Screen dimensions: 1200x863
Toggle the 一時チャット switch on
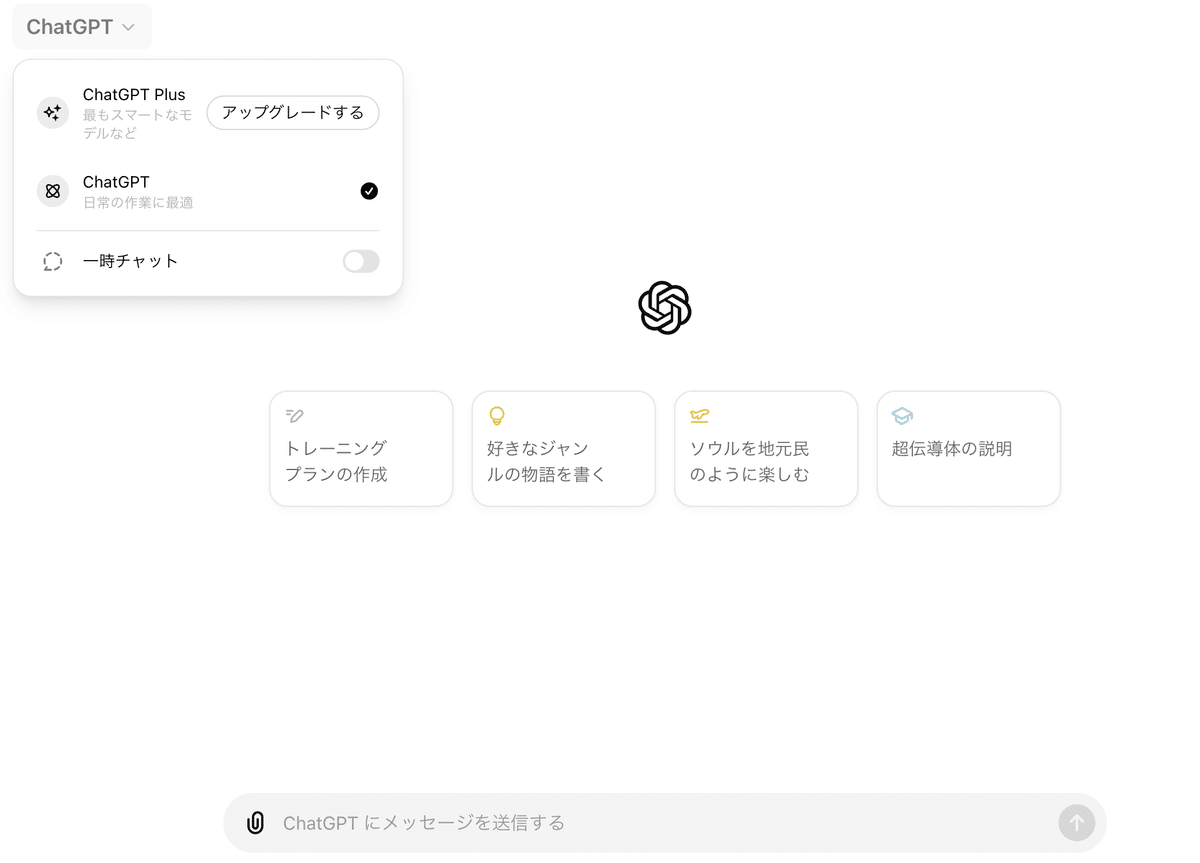(361, 261)
